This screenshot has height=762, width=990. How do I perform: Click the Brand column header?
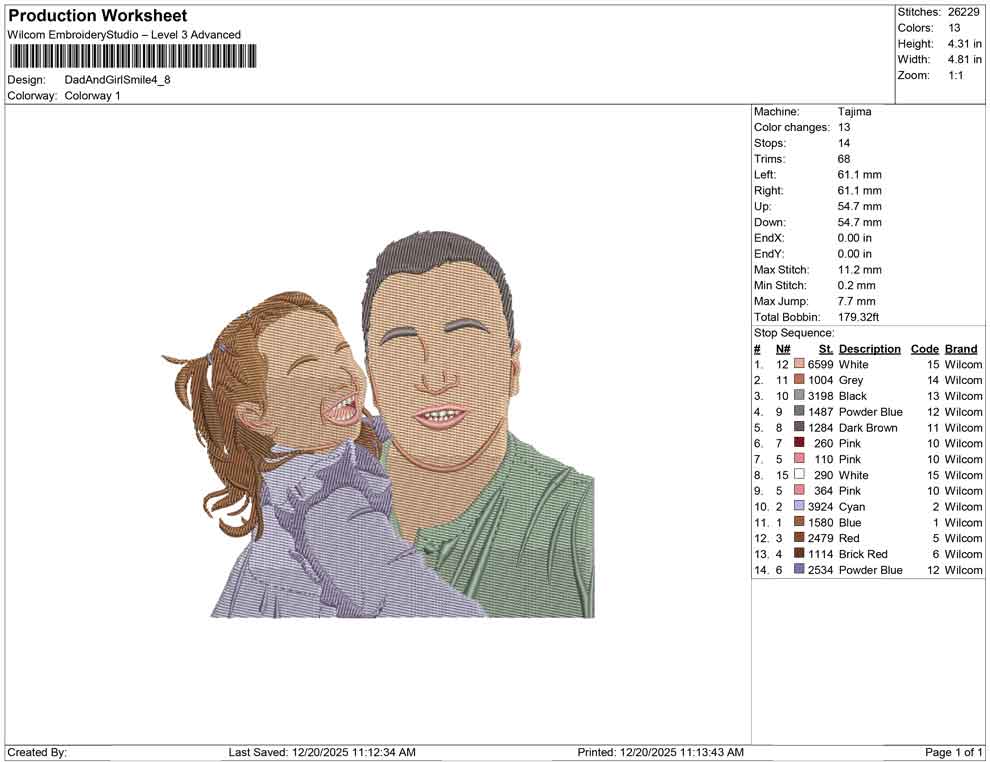click(960, 348)
